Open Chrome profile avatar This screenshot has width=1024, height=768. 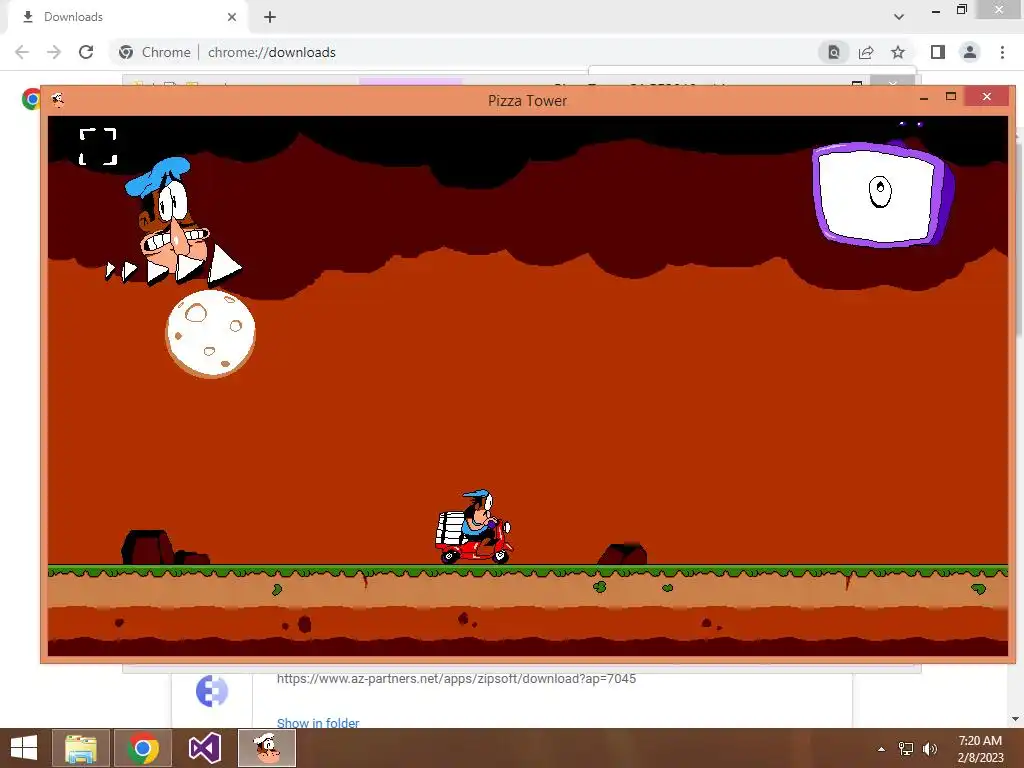(x=970, y=52)
